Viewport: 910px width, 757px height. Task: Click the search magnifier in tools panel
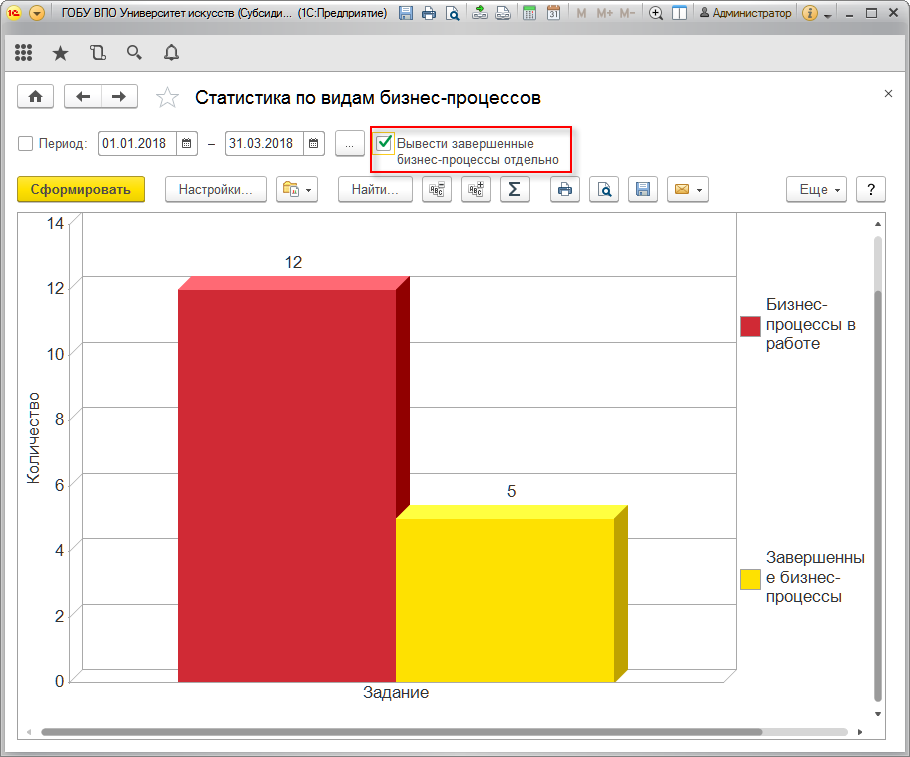[x=134, y=53]
